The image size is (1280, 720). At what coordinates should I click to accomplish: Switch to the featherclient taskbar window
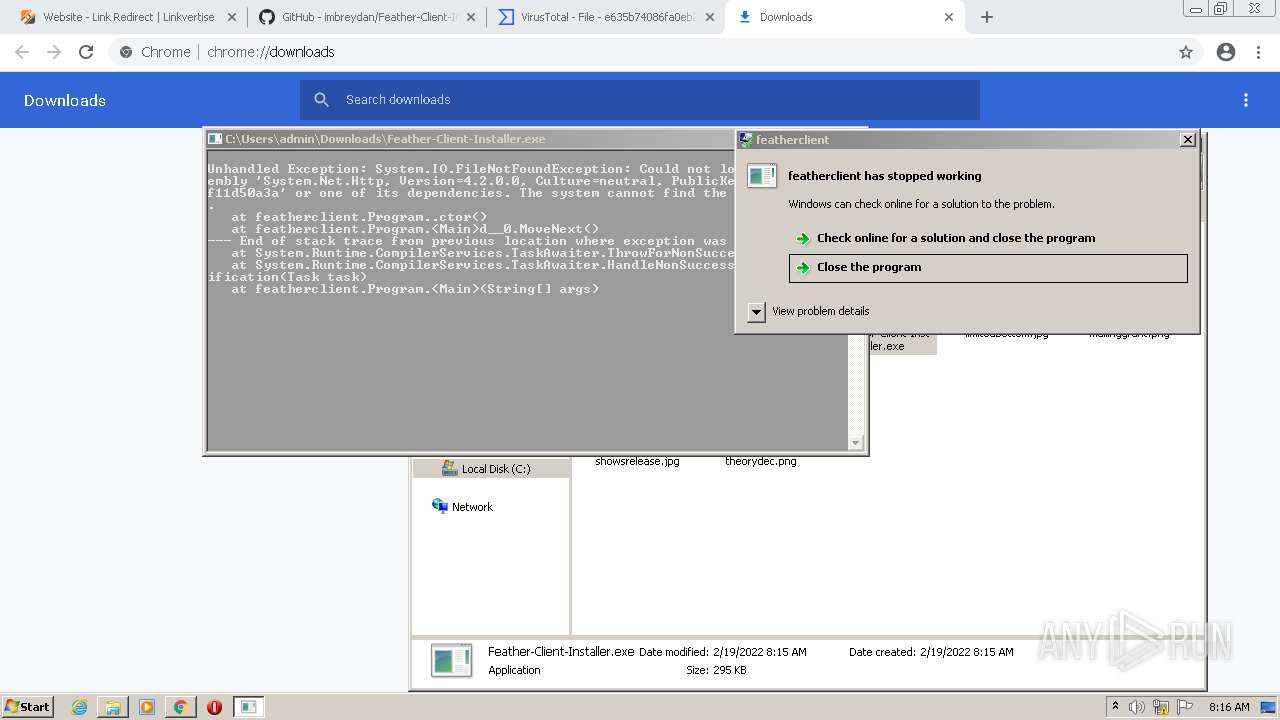coord(249,707)
